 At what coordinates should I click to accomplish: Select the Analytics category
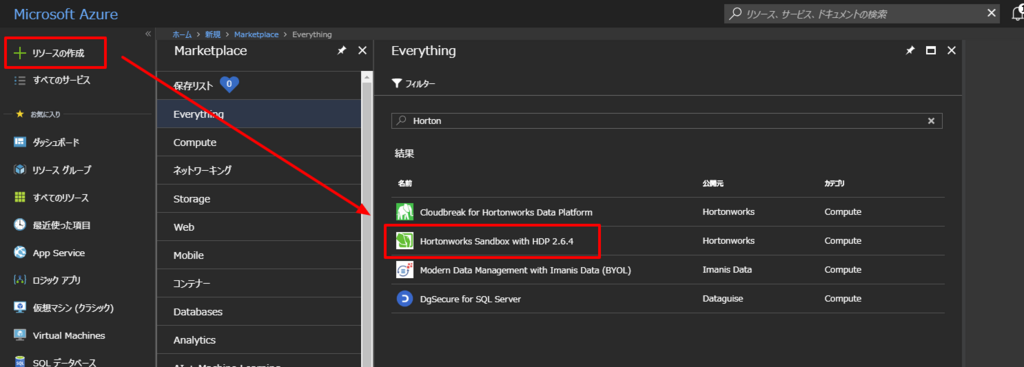click(259, 340)
